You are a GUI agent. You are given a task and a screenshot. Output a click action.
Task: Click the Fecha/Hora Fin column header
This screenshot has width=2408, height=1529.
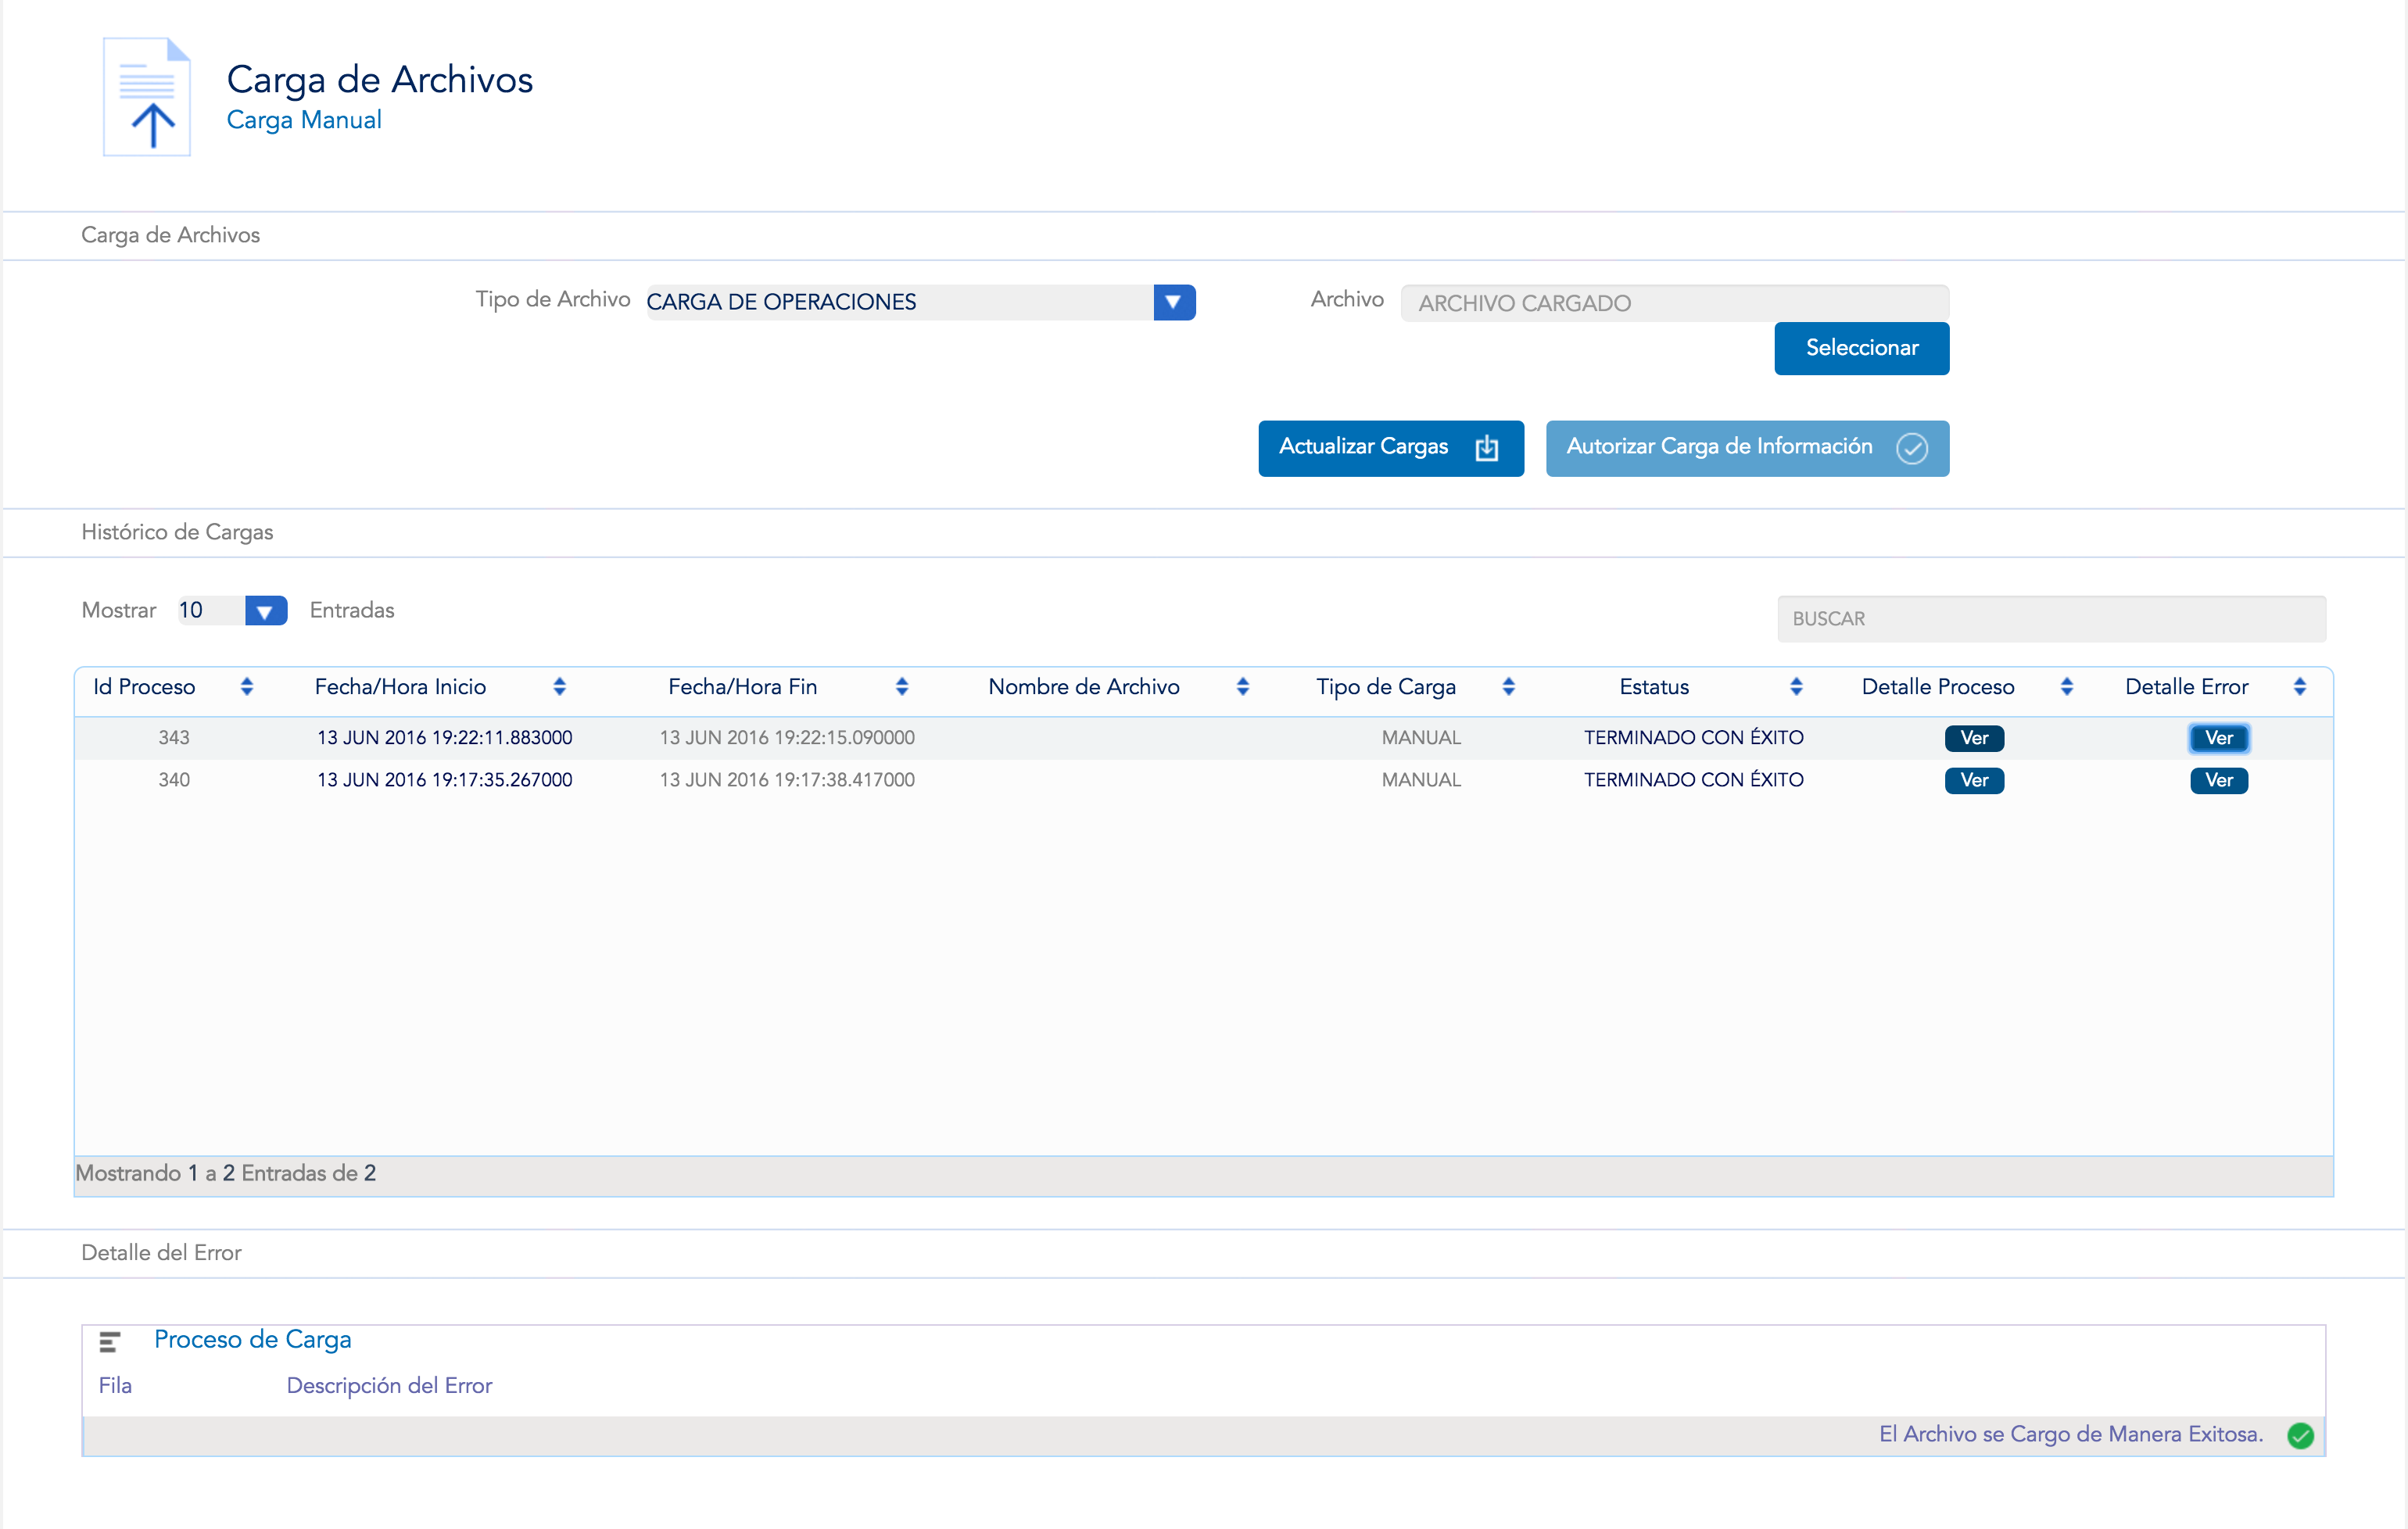(x=743, y=687)
